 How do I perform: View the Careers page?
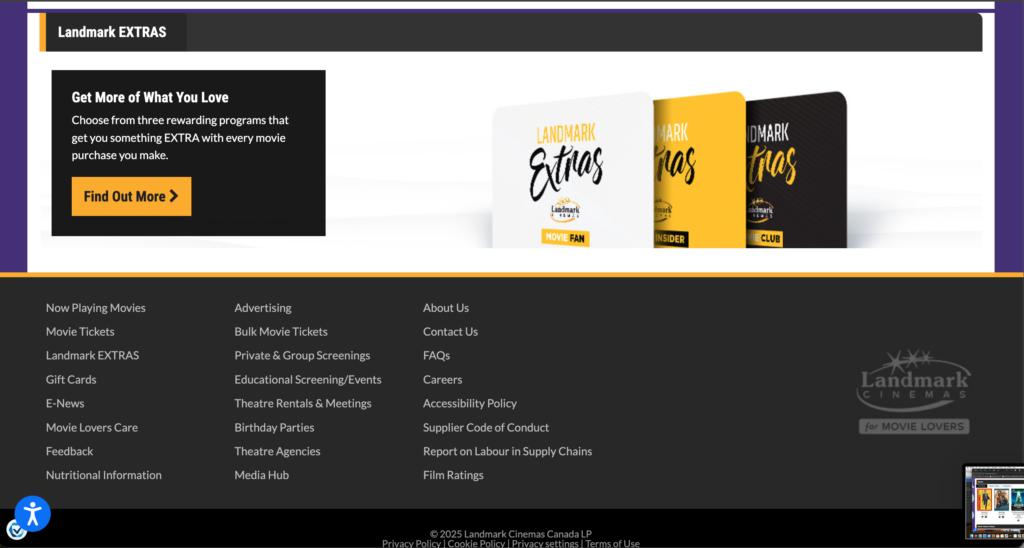[443, 379]
